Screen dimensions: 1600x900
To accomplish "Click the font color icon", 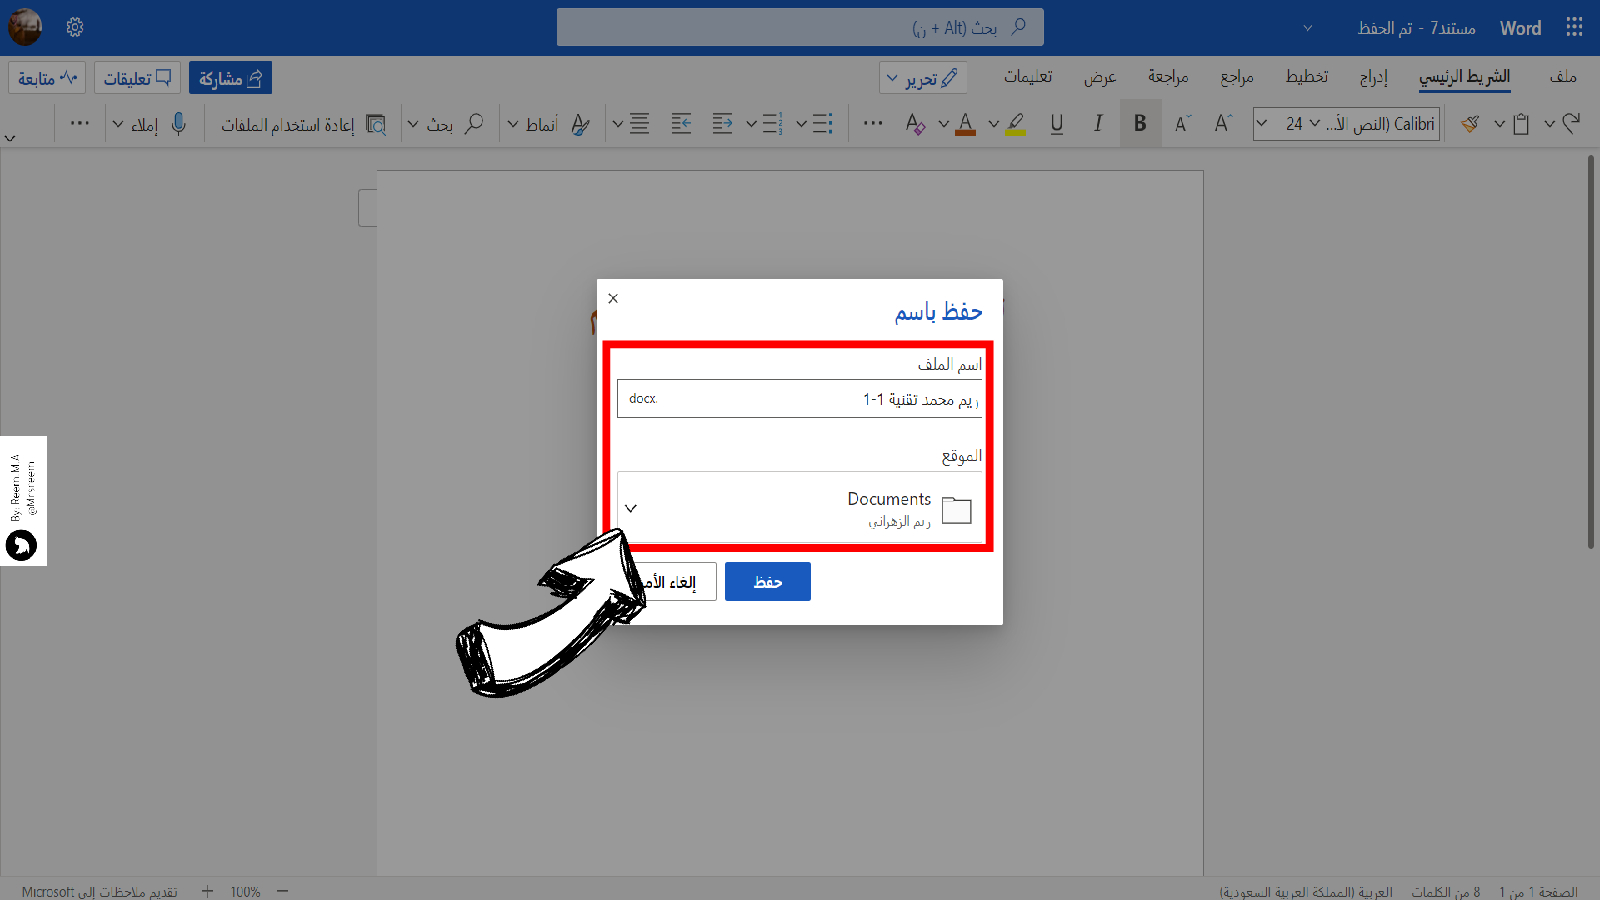I will point(965,124).
